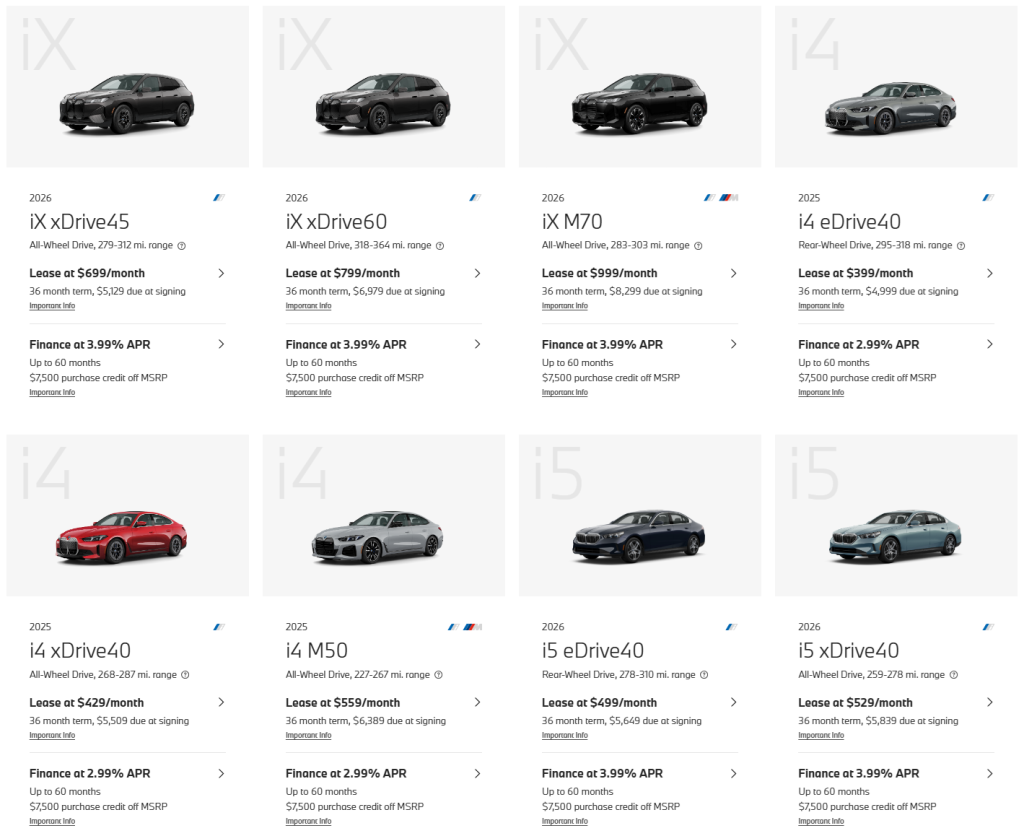Image resolution: width=1024 pixels, height=836 pixels.
Task: Click the range info icon for iX xDrive60
Action: click(440, 246)
